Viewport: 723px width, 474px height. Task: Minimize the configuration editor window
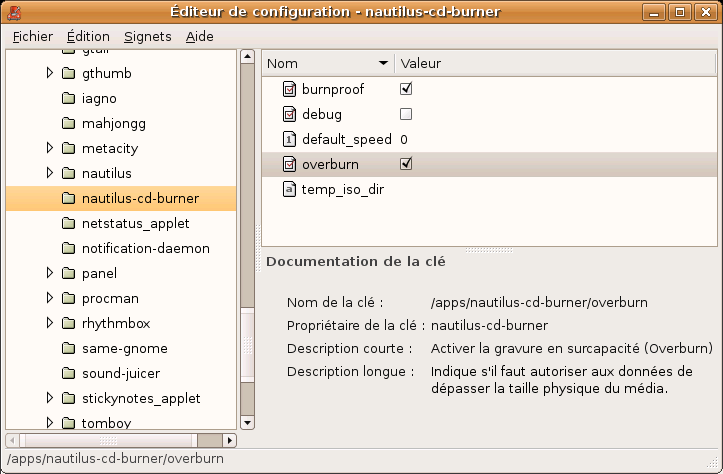pos(654,12)
